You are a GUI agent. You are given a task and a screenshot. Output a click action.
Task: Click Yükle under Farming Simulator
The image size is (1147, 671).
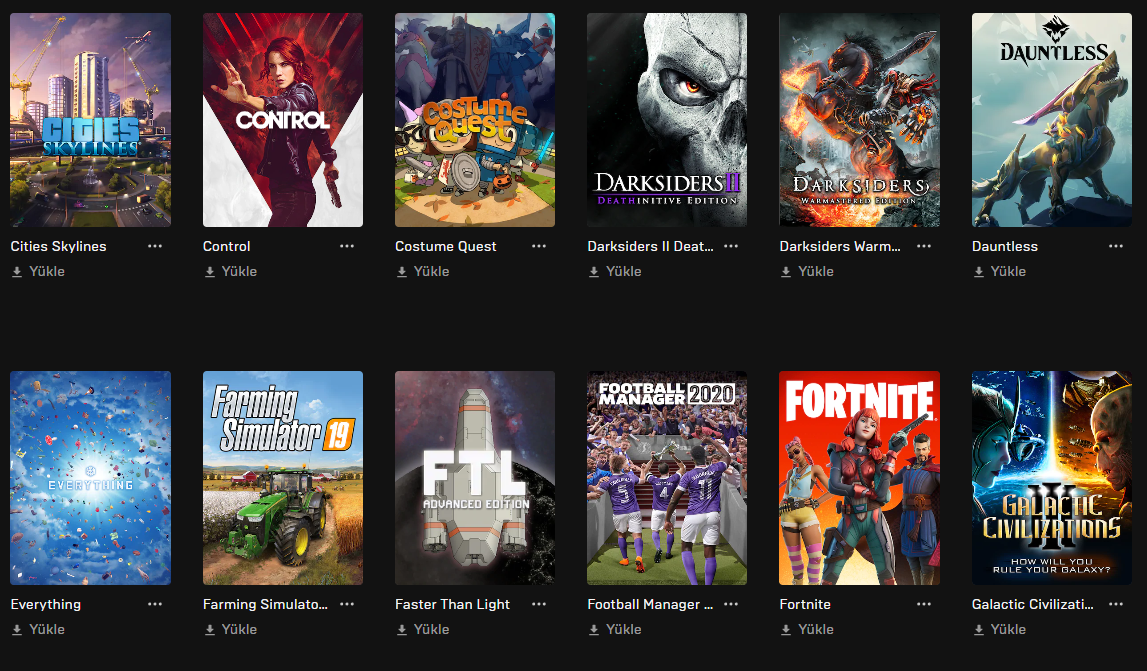point(230,629)
